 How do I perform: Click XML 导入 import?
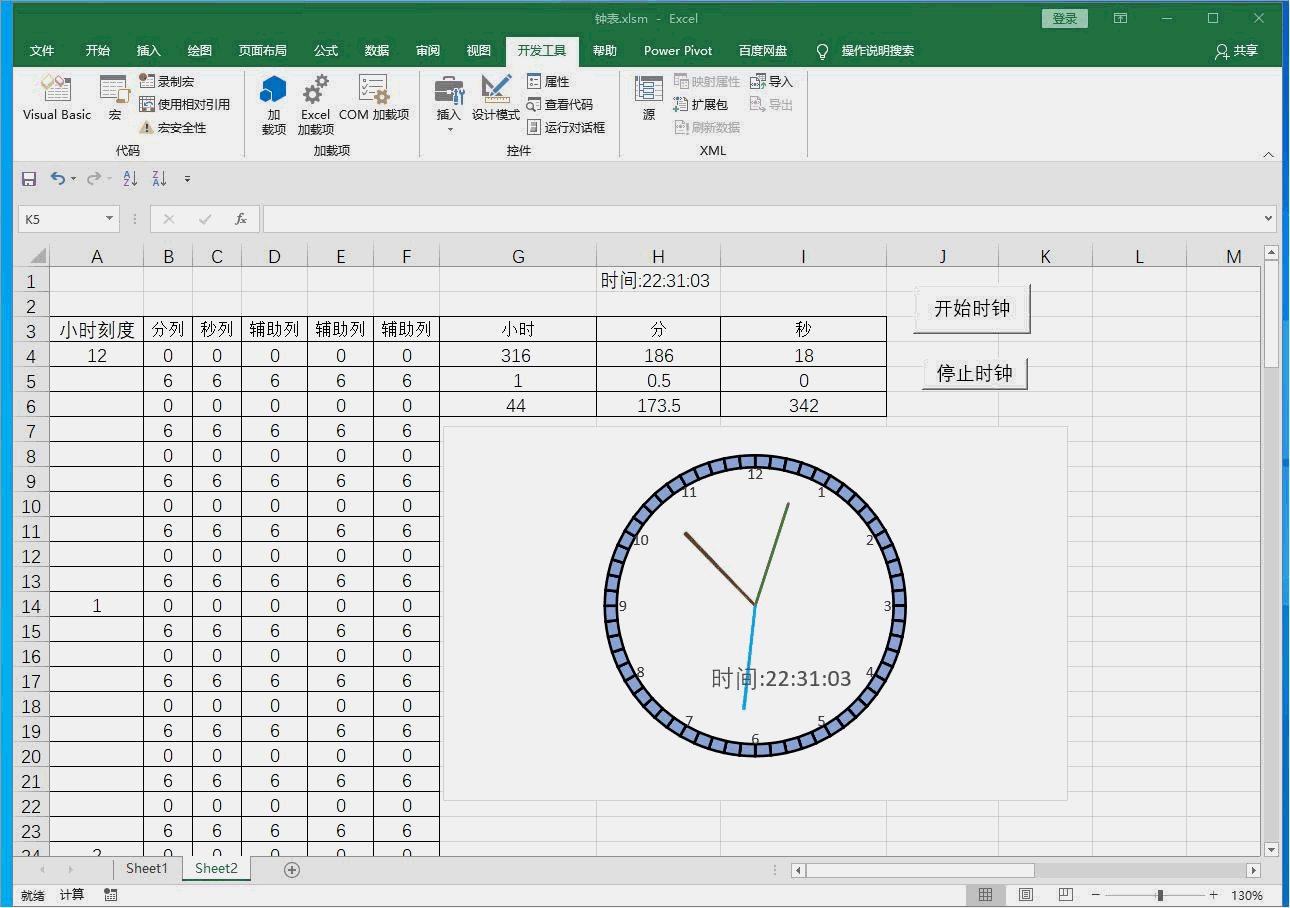click(771, 81)
